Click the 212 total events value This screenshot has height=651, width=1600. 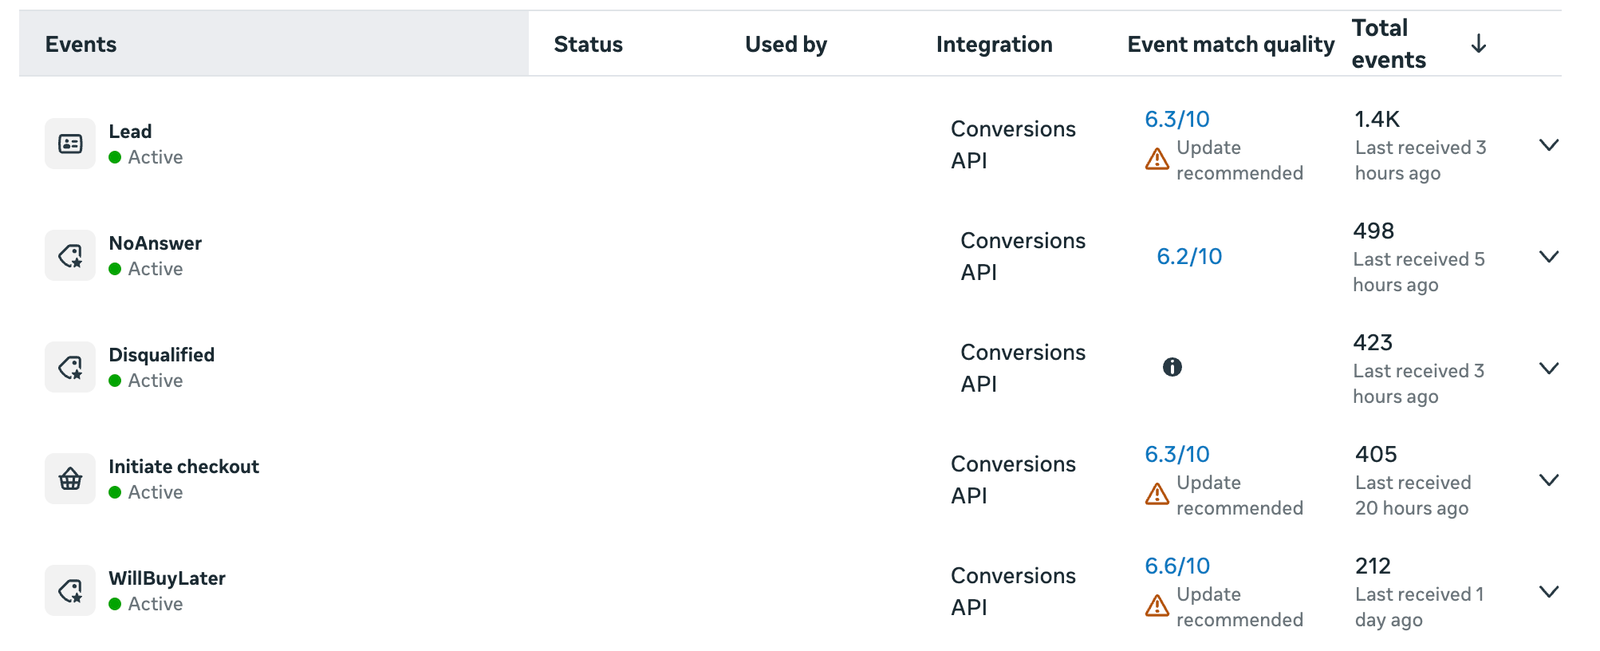tap(1373, 566)
